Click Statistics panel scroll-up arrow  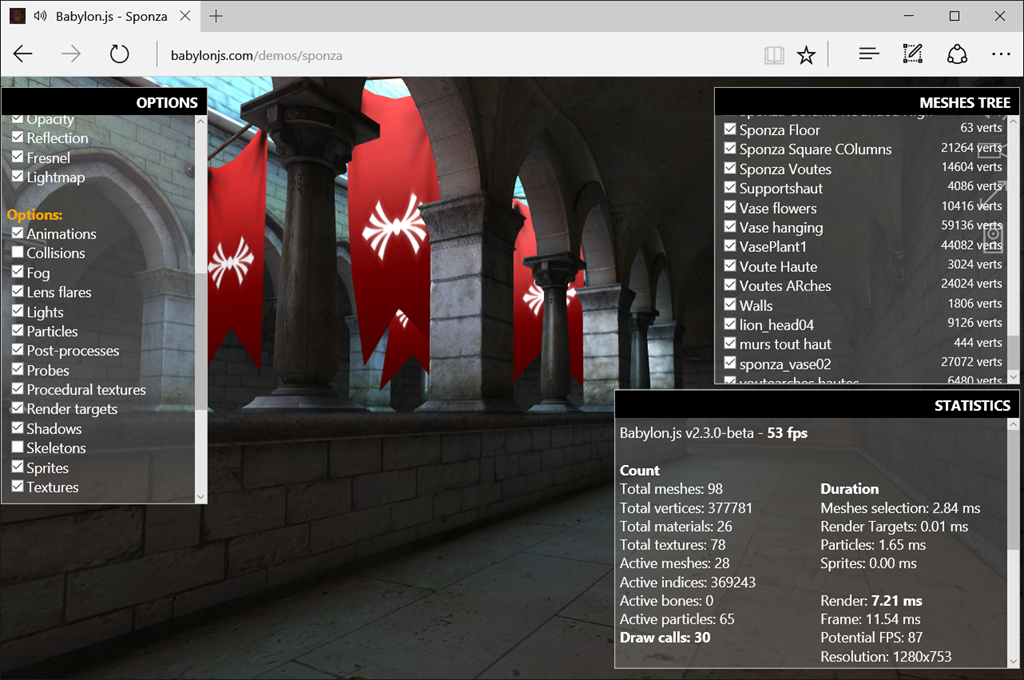[x=1013, y=425]
